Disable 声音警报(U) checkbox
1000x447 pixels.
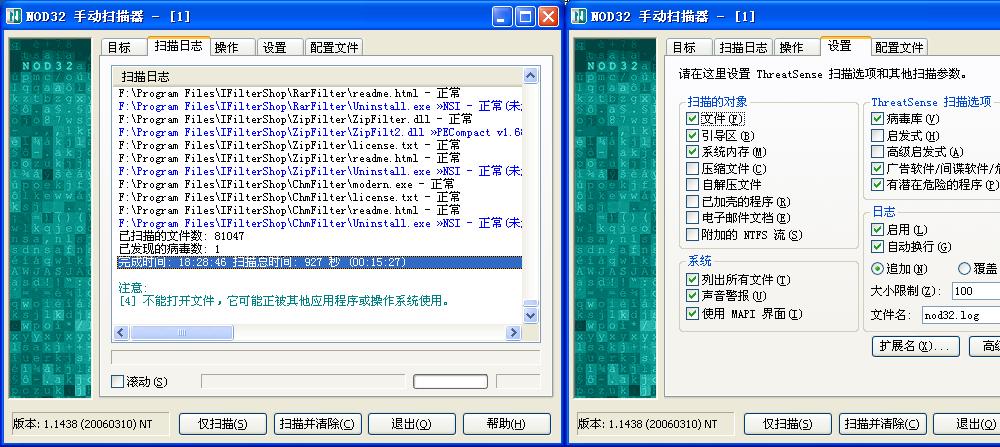[692, 296]
